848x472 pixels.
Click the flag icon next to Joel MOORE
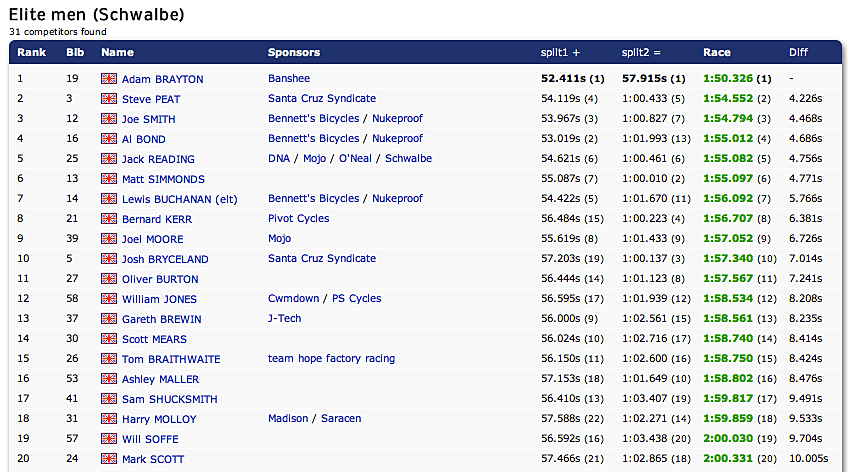pyautogui.click(x=109, y=239)
